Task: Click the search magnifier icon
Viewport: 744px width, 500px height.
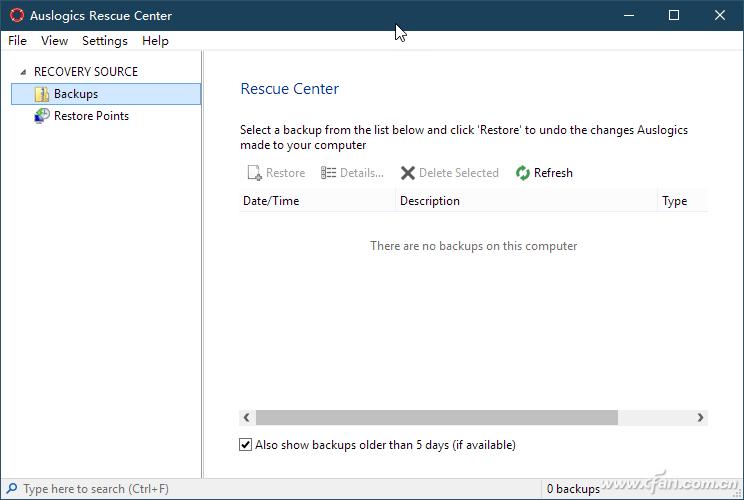Action: [12, 488]
